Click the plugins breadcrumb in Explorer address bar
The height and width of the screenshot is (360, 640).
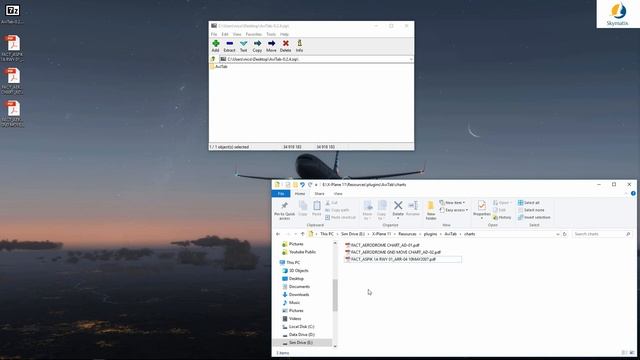click(x=430, y=234)
